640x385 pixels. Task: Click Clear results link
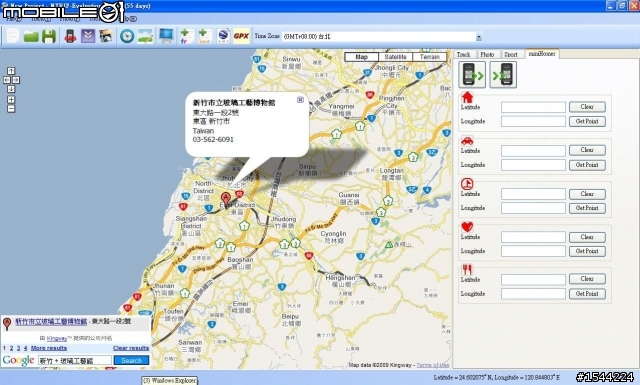pyautogui.click(x=131, y=348)
